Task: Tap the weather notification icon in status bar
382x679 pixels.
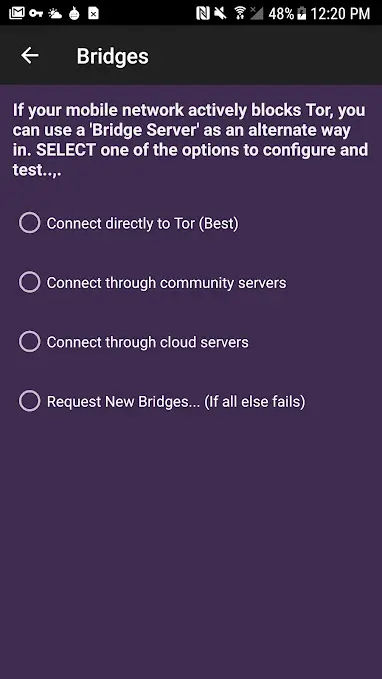Action: [x=55, y=13]
